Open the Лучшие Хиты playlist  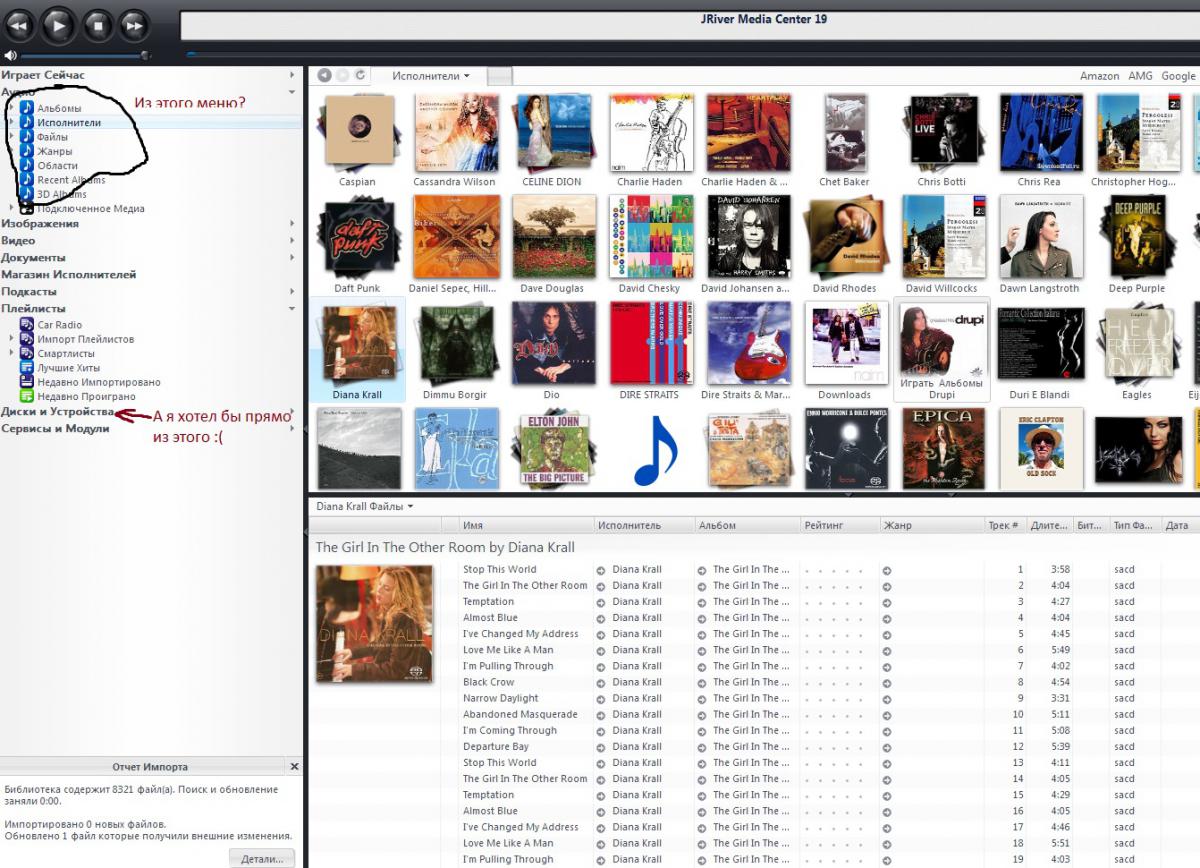pyautogui.click(x=67, y=368)
